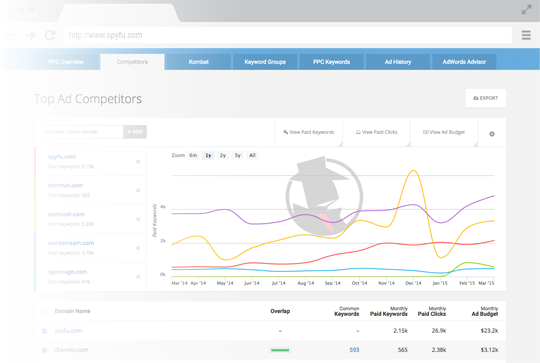Click the 2.38k paid clicks value
The width and height of the screenshot is (540, 363).
pyautogui.click(x=439, y=350)
